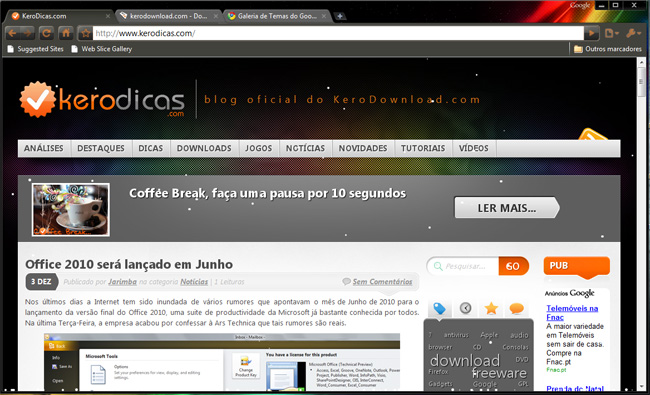Select the clock recent posts tab icon
Screen dimensions: 650x395
(x=466, y=308)
